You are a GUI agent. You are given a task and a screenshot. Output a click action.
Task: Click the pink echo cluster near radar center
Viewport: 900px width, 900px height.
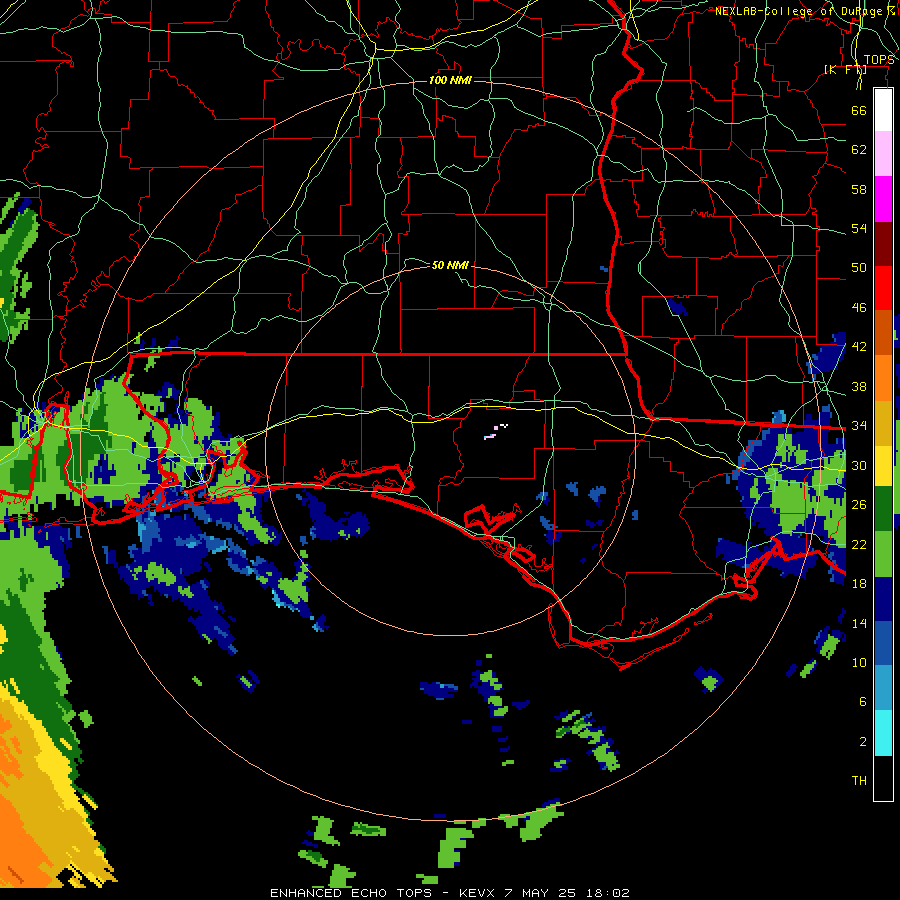click(x=496, y=432)
